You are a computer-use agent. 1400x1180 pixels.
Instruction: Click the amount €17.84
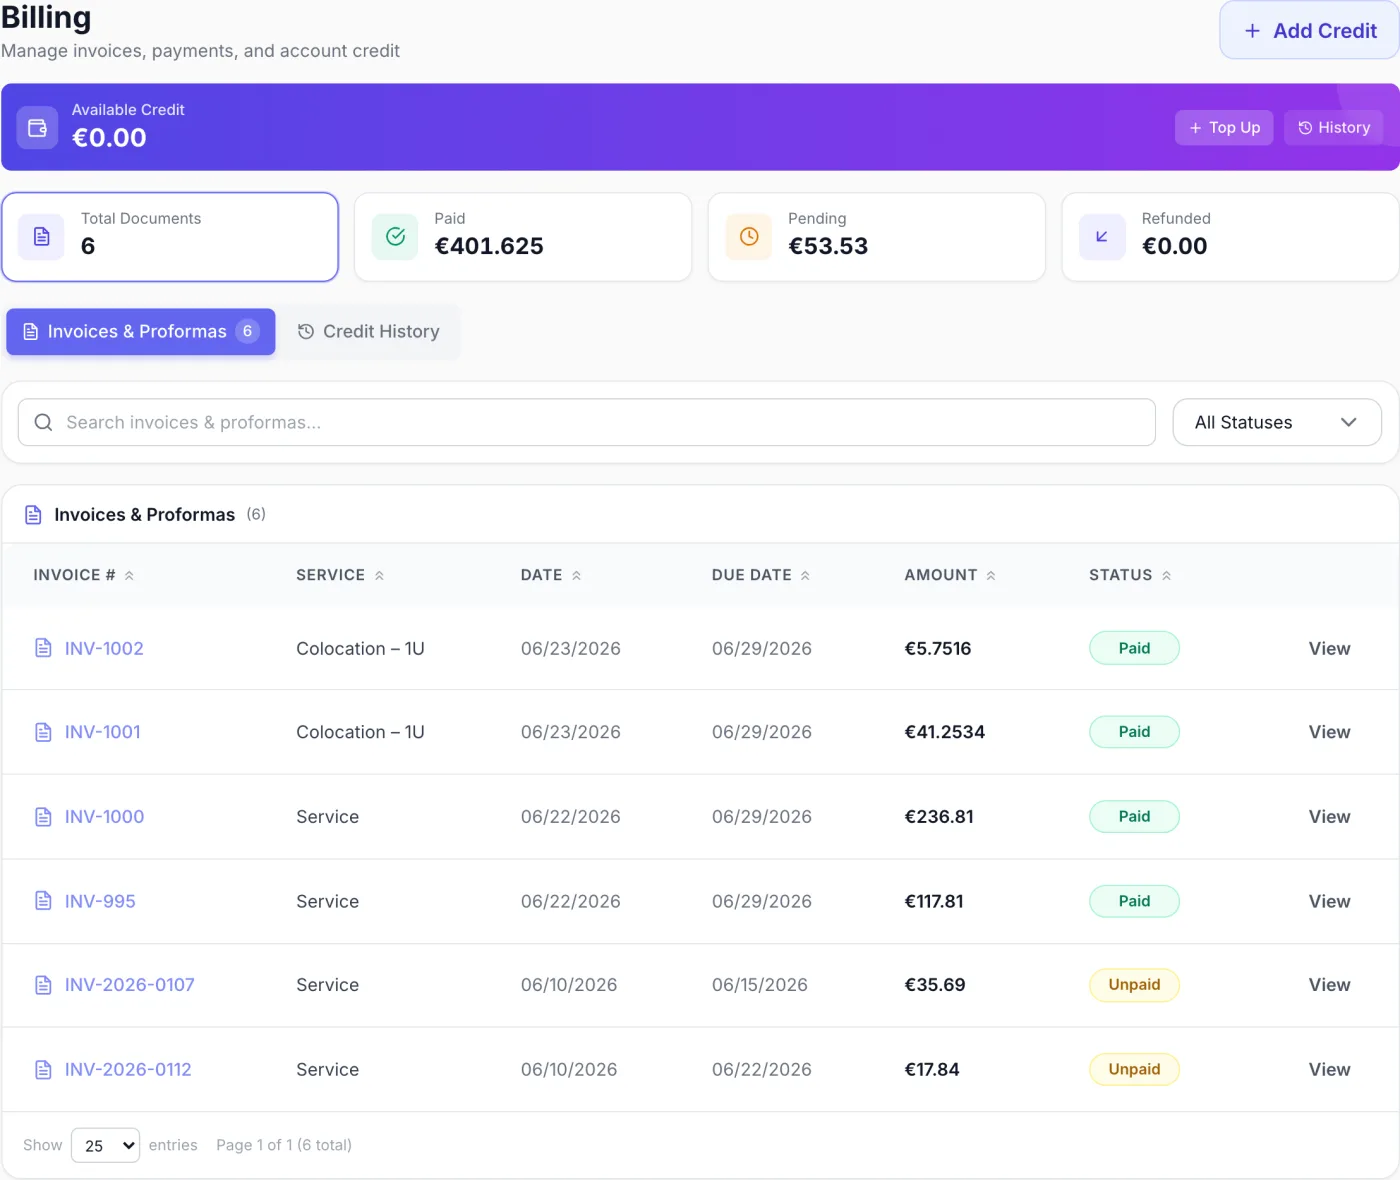tap(932, 1070)
